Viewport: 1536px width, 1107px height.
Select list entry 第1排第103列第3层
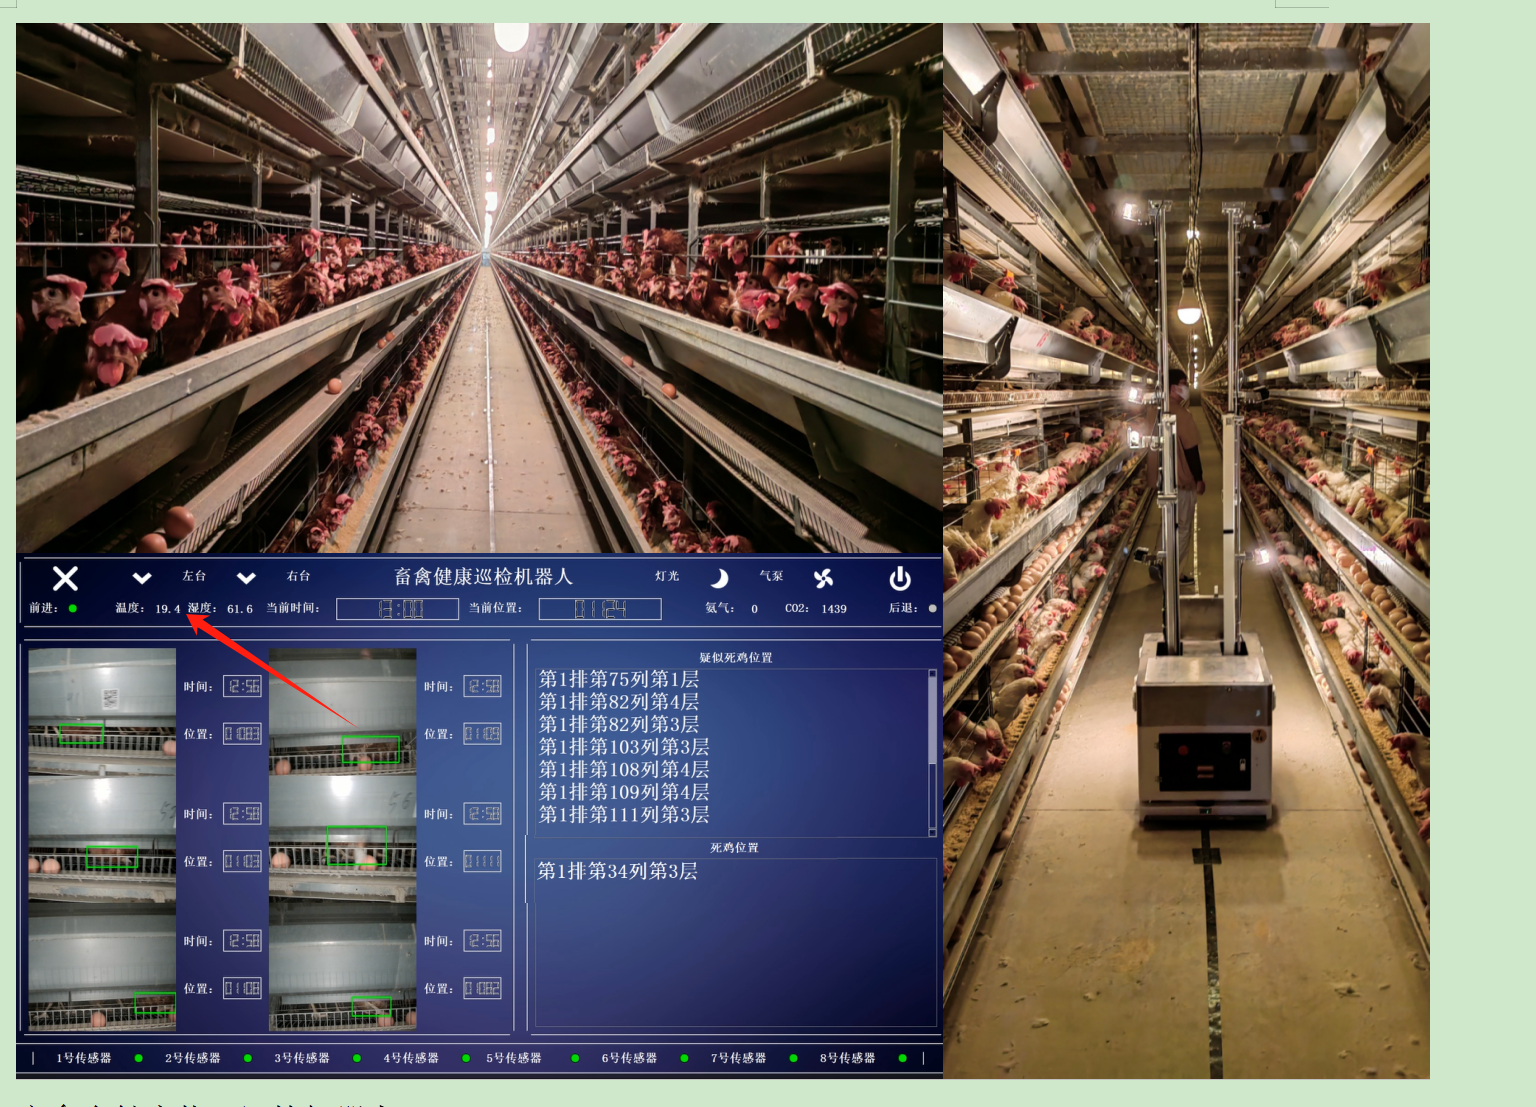[623, 747]
